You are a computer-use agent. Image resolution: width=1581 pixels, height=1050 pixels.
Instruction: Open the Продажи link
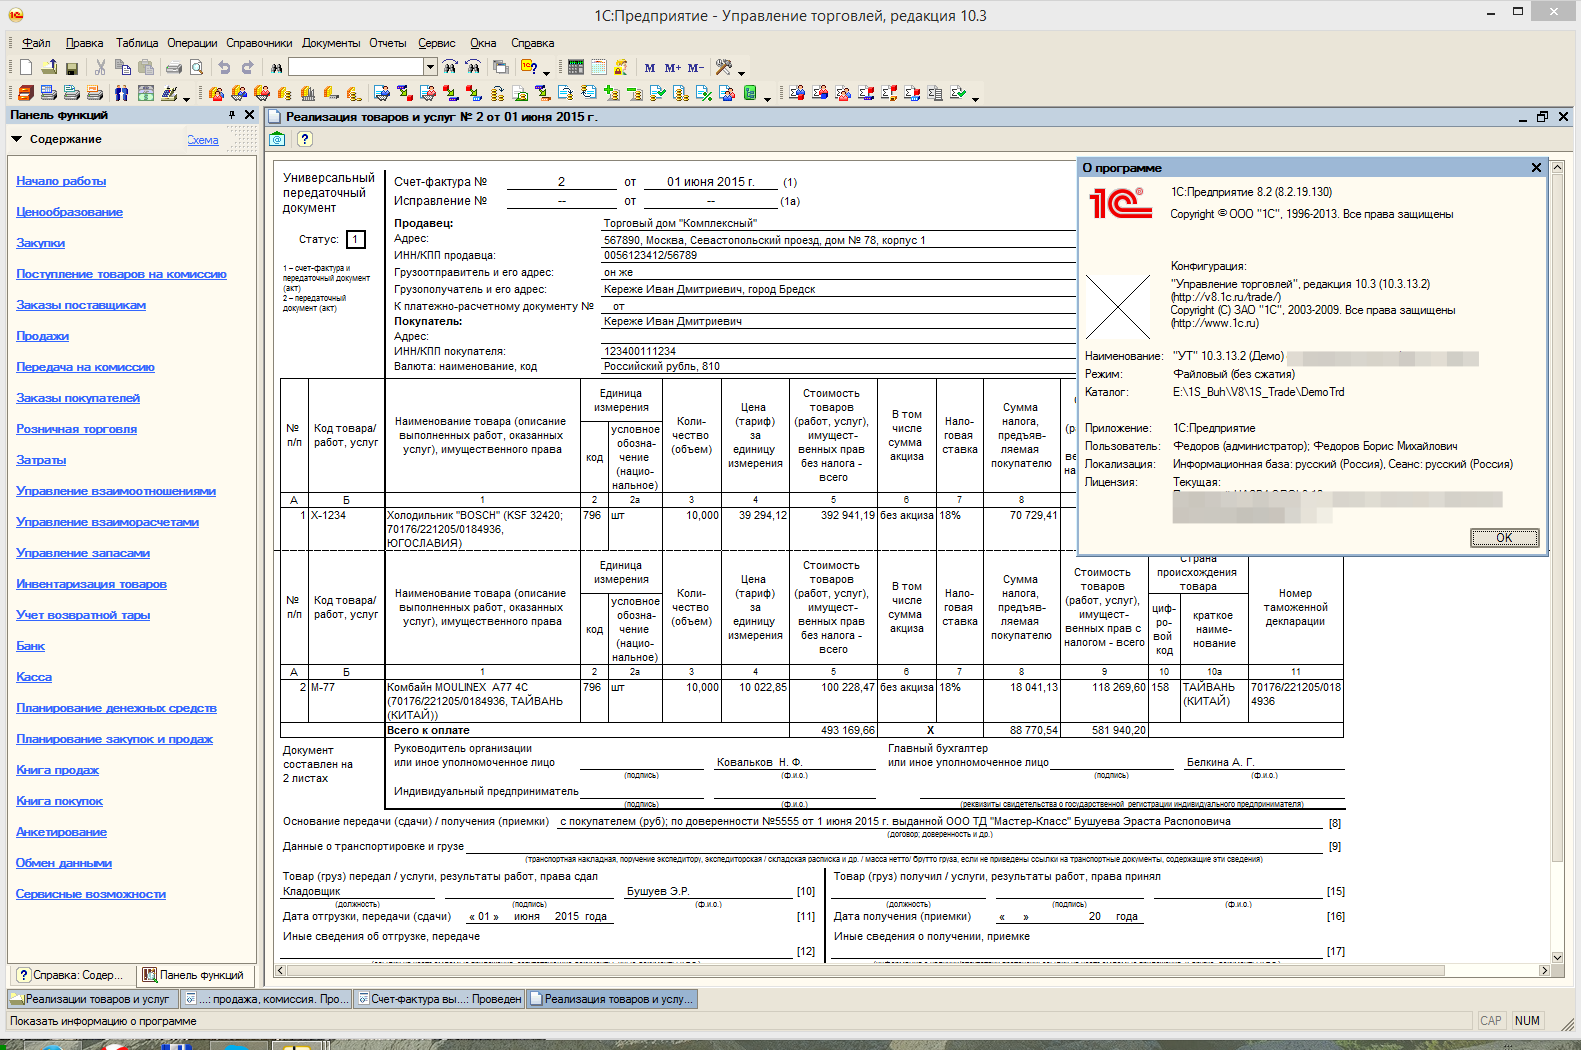(x=42, y=336)
